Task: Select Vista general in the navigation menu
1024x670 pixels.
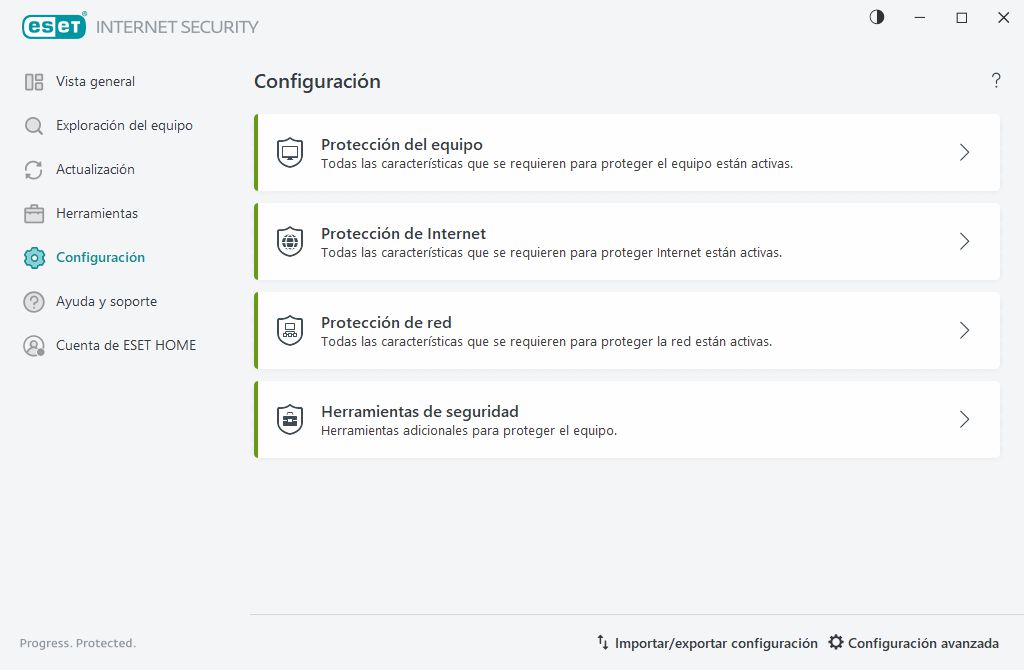Action: pyautogui.click(x=95, y=81)
